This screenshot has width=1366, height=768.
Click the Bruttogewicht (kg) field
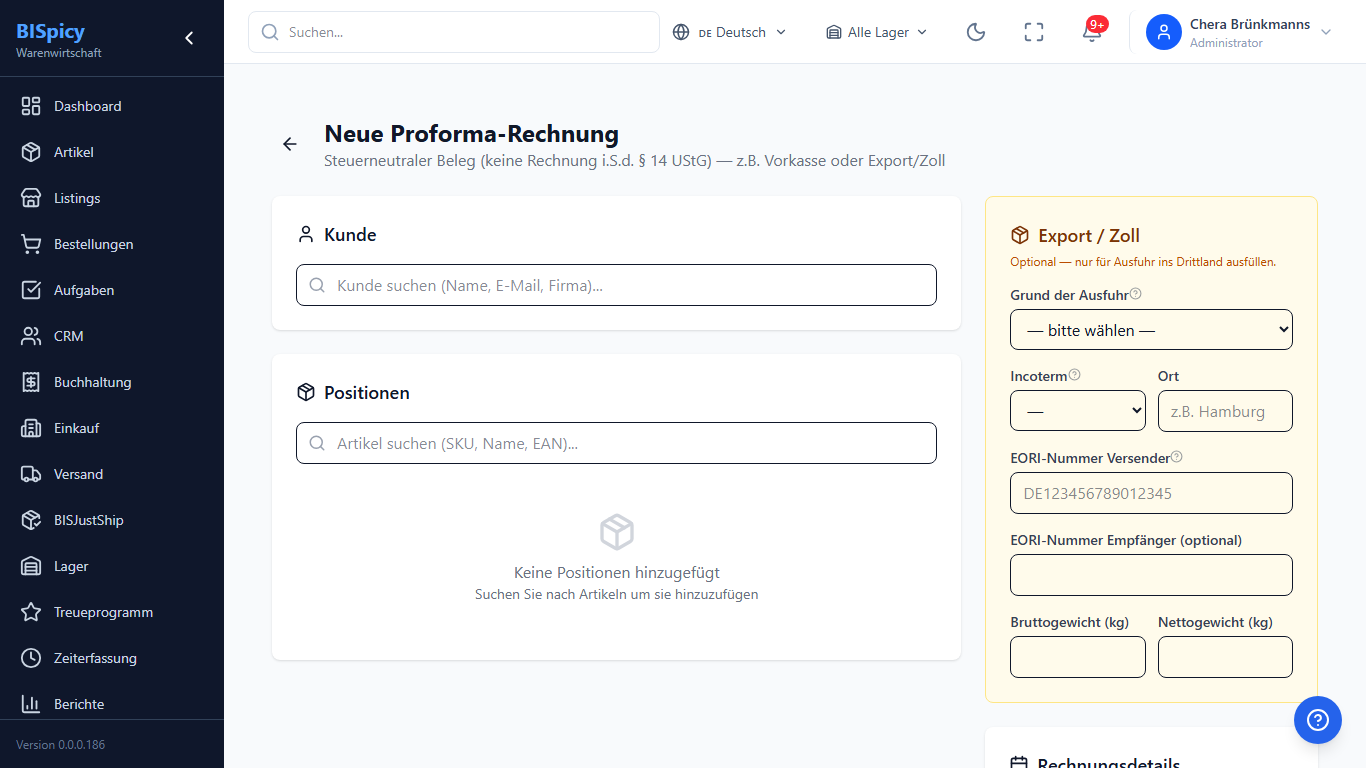(1078, 657)
